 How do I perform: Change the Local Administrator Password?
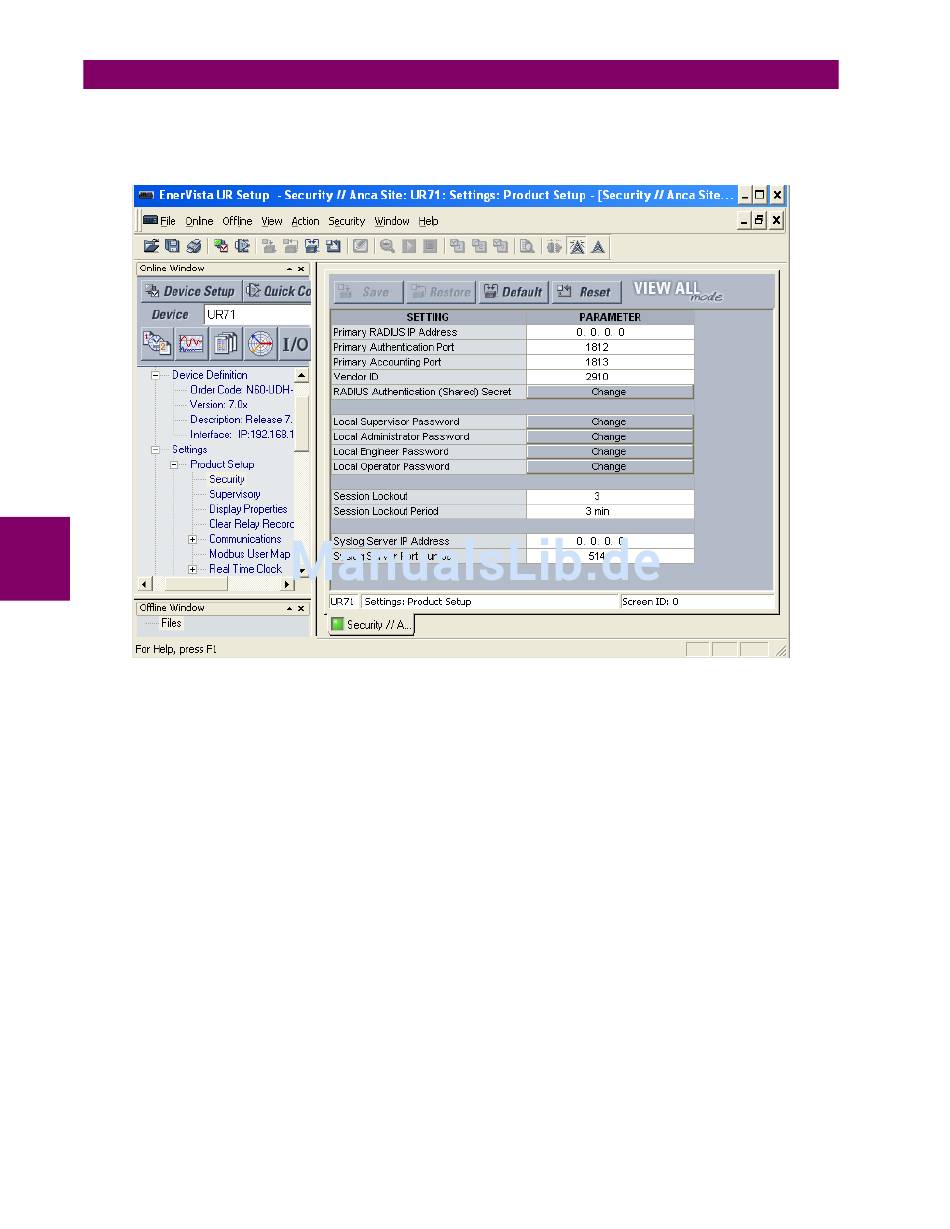pyautogui.click(x=609, y=437)
